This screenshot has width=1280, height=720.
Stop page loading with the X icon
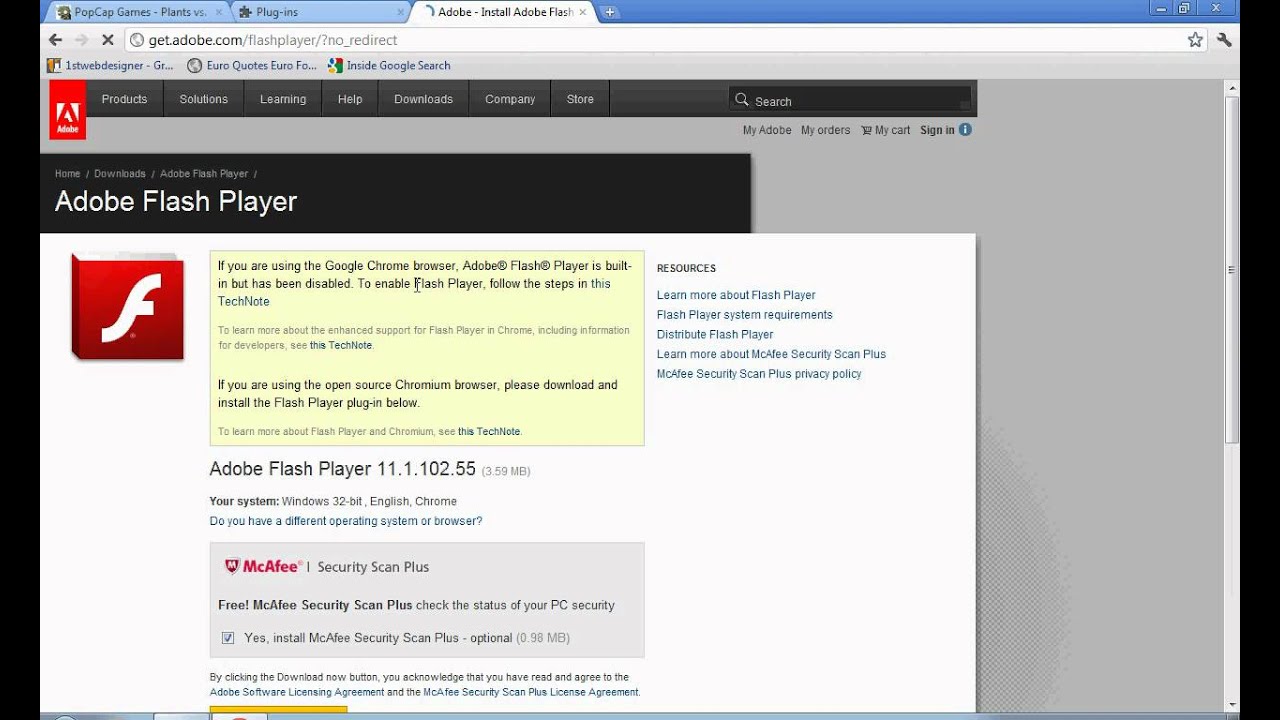pos(108,40)
